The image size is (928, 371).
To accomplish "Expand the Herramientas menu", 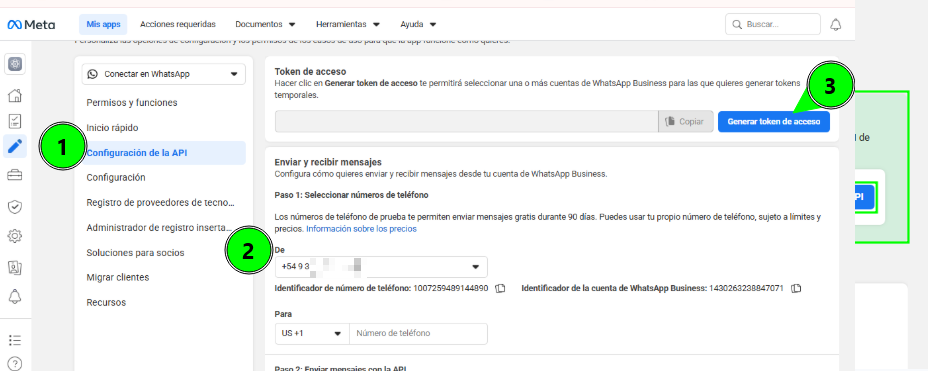I will (x=348, y=24).
